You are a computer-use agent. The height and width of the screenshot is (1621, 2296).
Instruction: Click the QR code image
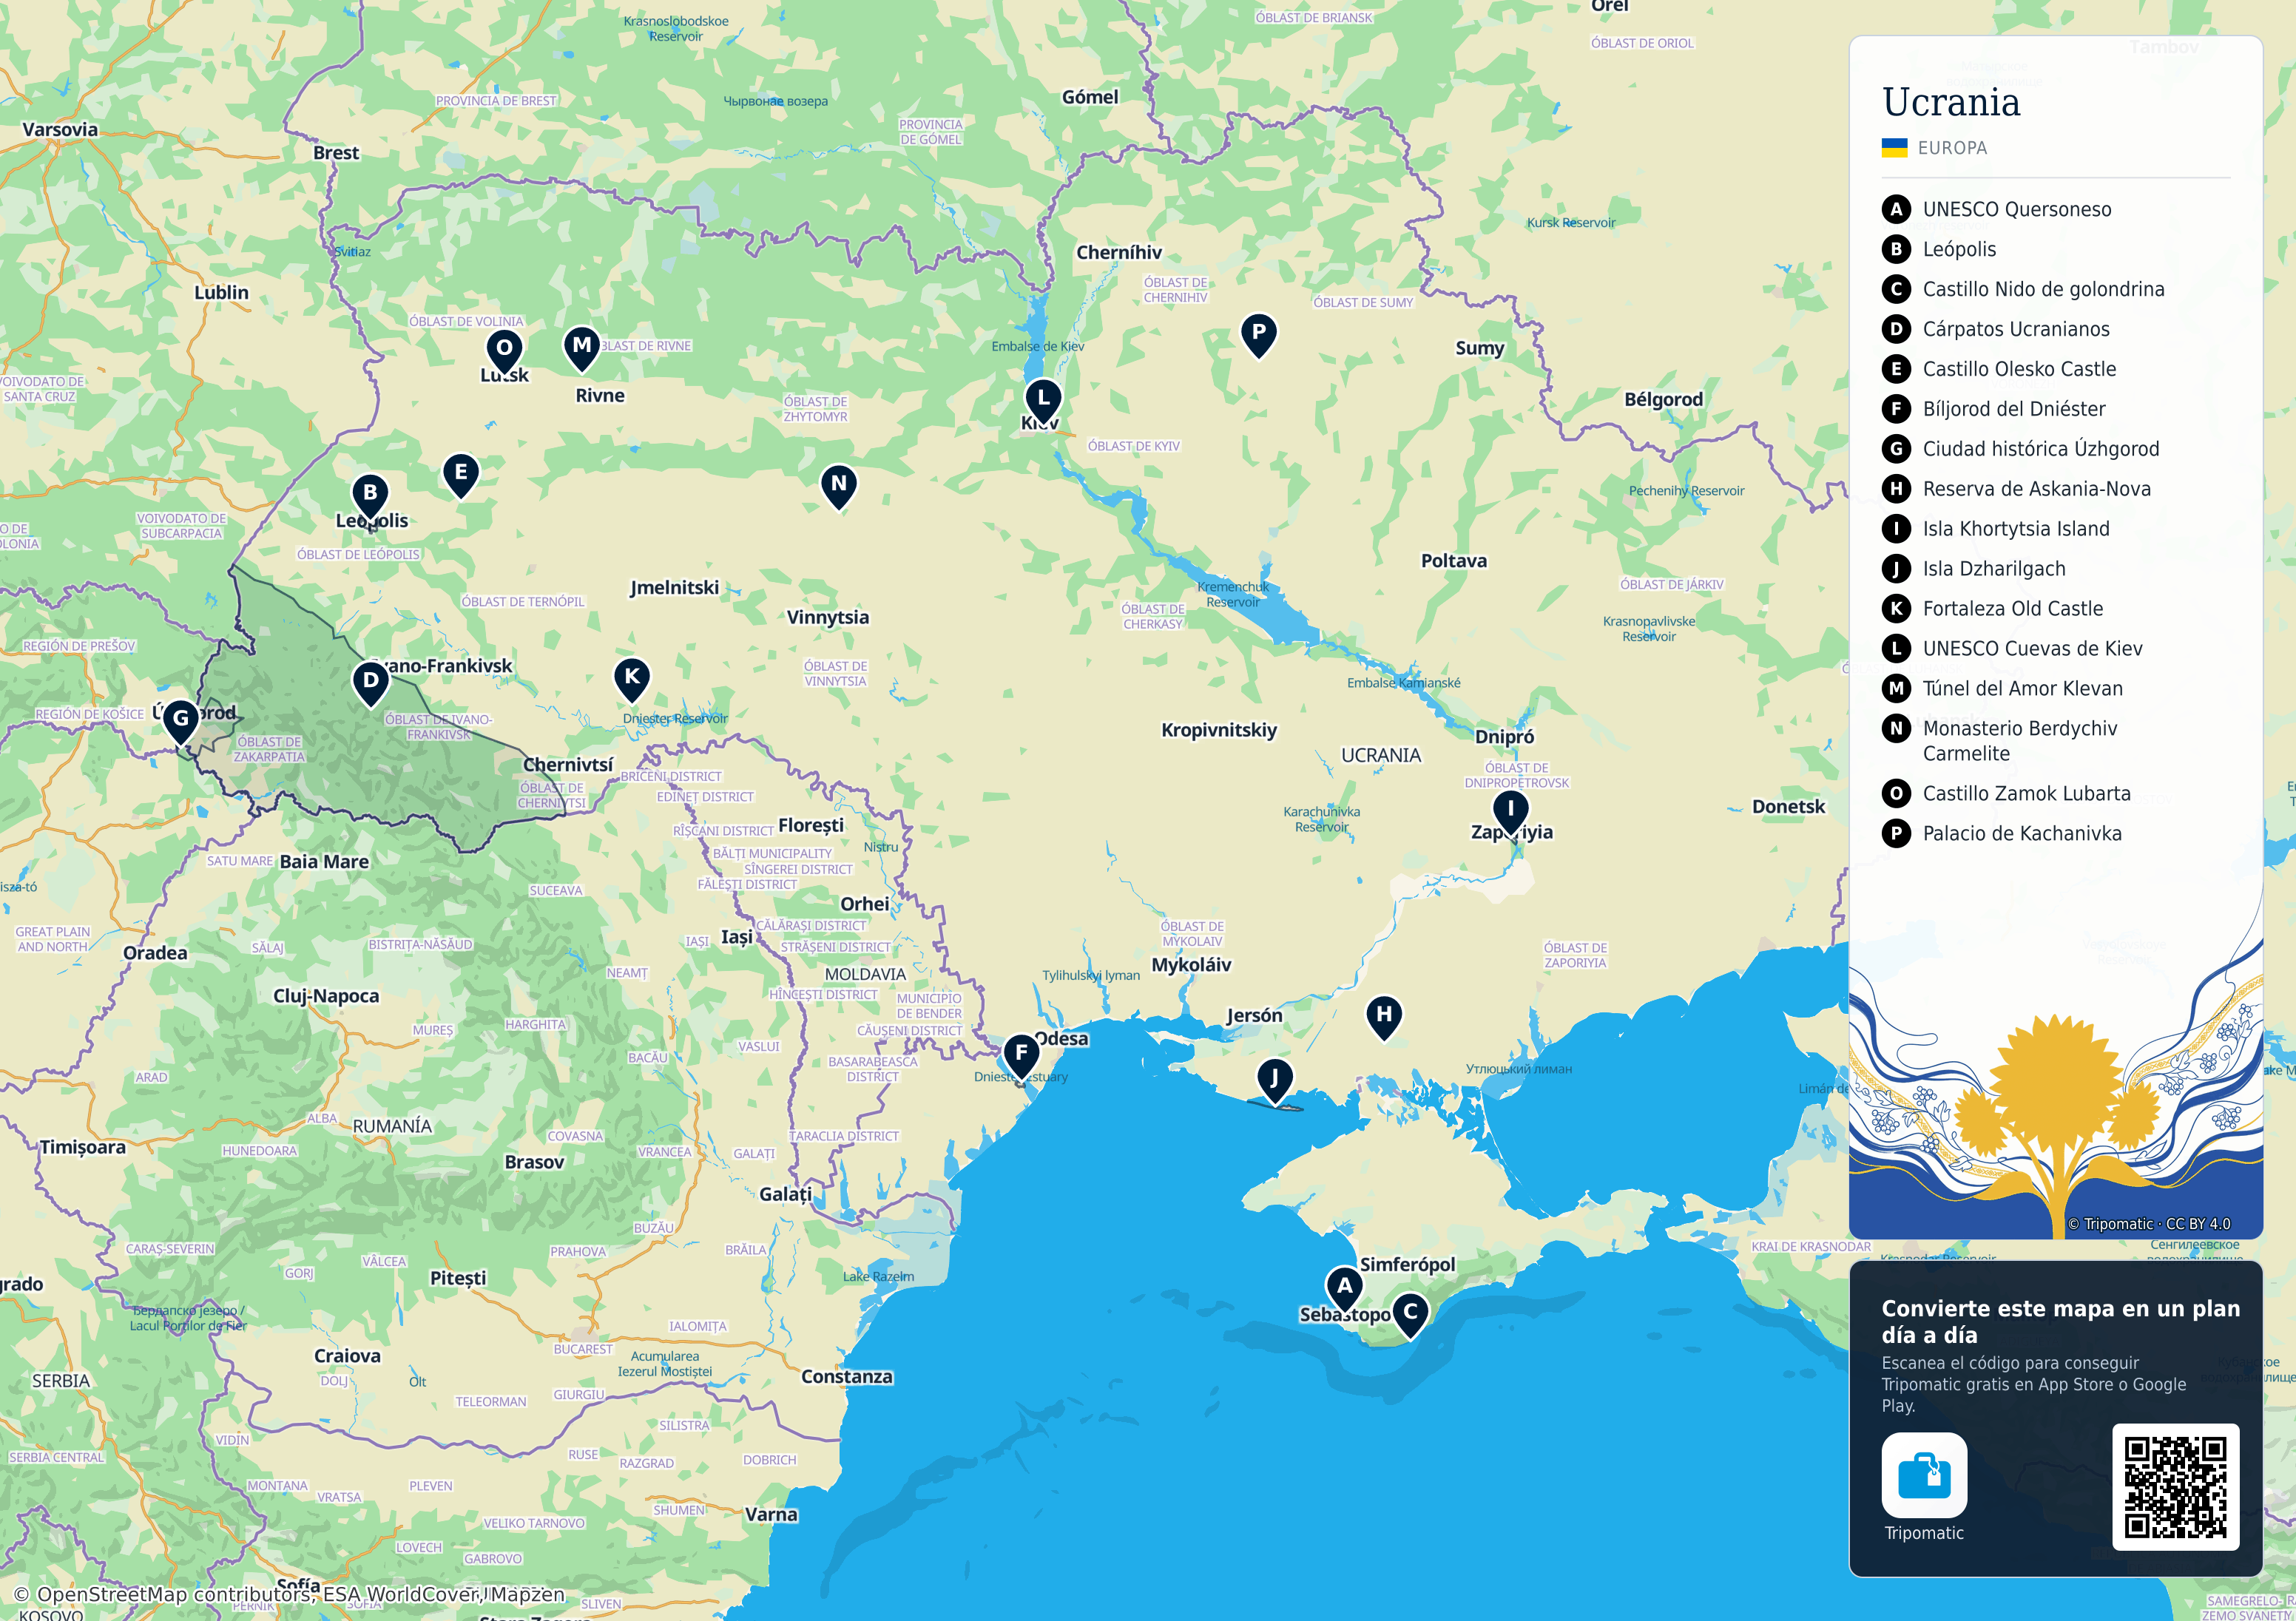coord(2175,1487)
